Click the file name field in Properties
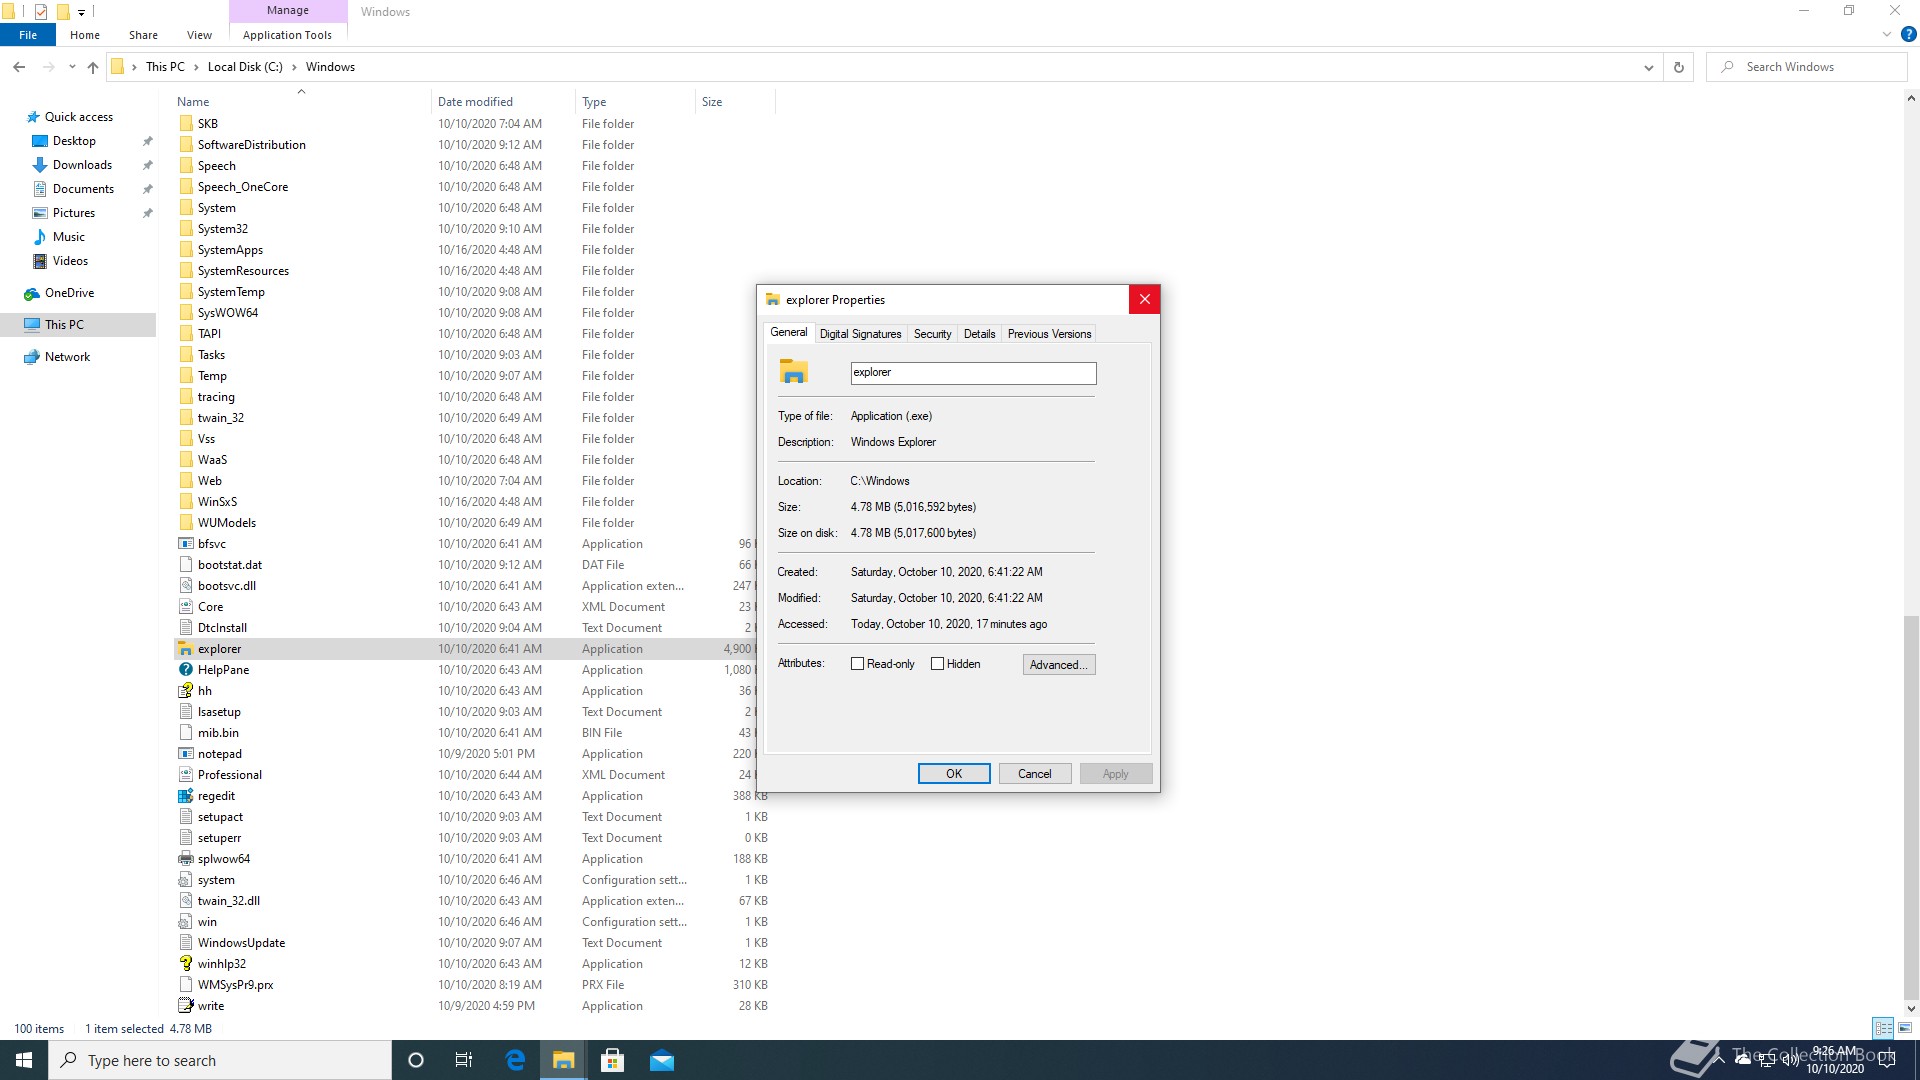Screen dimensions: 1920x1080 coord(973,373)
